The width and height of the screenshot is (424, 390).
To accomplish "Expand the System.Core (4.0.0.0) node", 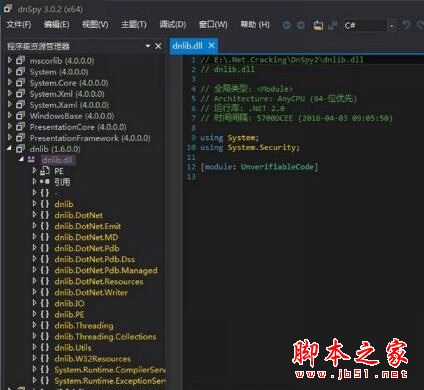I will point(10,82).
